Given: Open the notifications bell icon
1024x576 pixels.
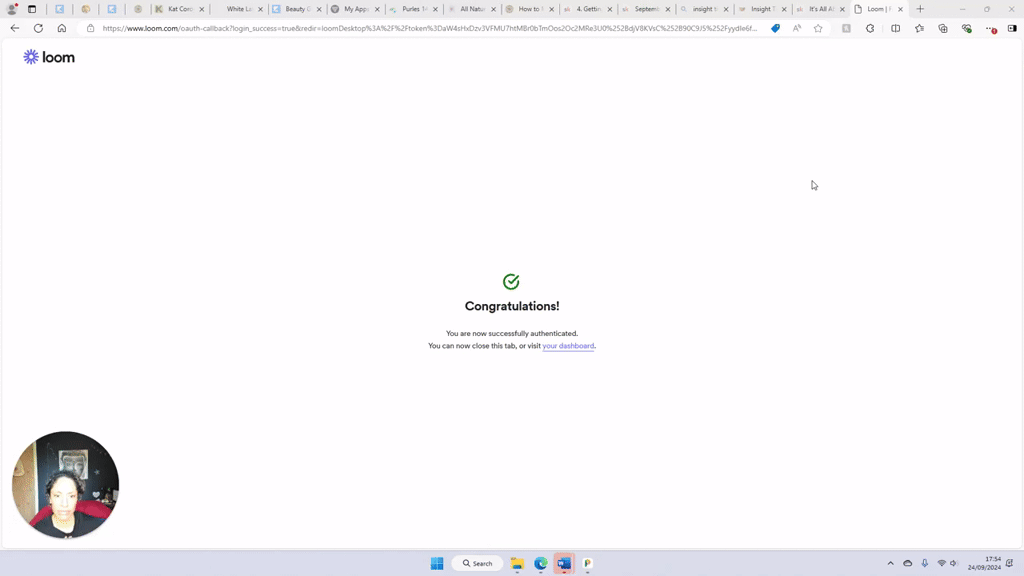Looking at the screenshot, I should pos(1010,563).
